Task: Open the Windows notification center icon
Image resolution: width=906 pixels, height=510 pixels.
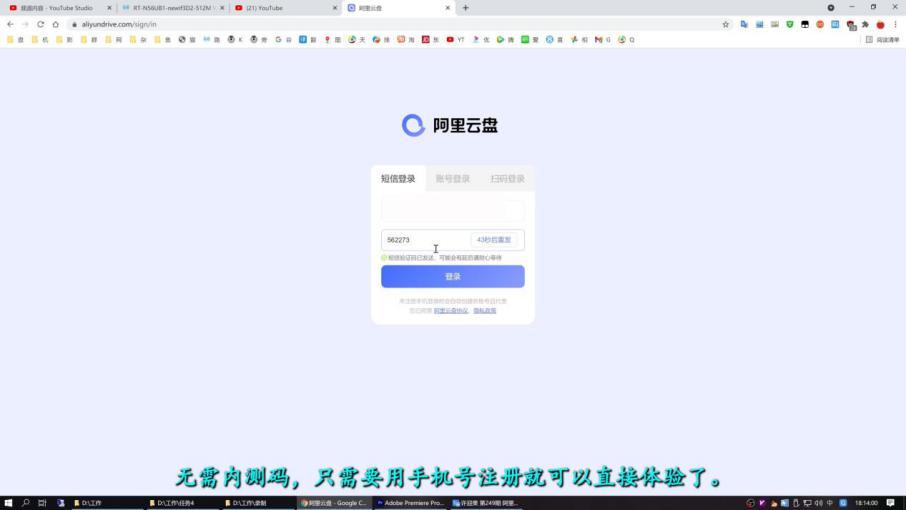Action: [x=890, y=502]
